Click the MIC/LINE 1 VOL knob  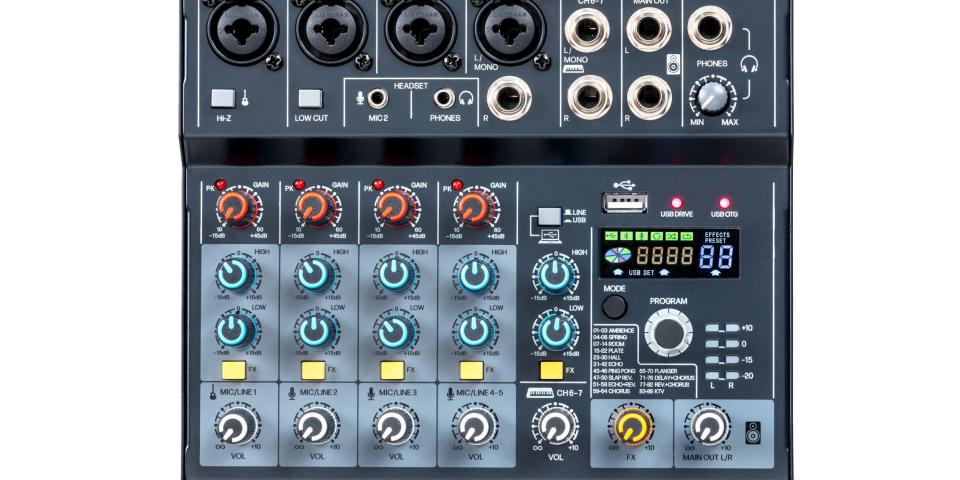tap(238, 426)
